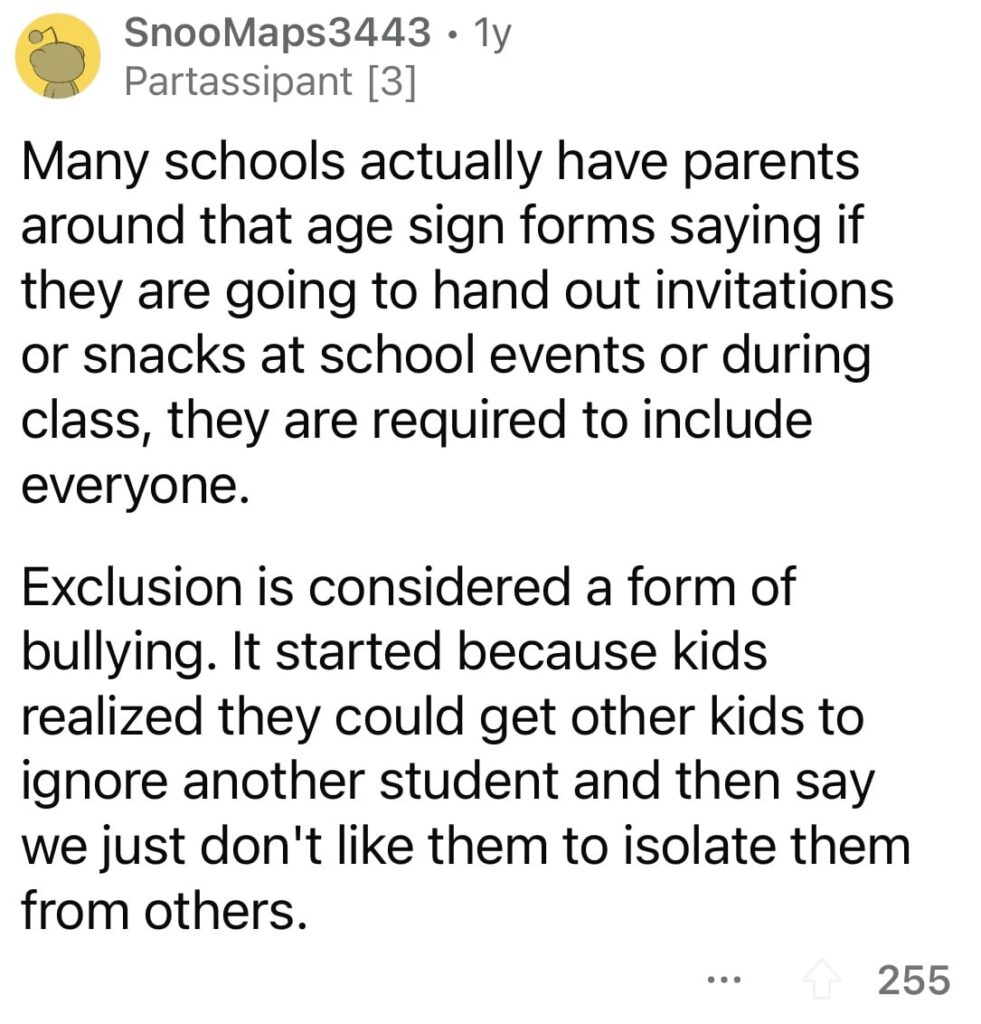981x1024 pixels.
Task: Click the bullet separator before 1y
Action: (x=453, y=36)
